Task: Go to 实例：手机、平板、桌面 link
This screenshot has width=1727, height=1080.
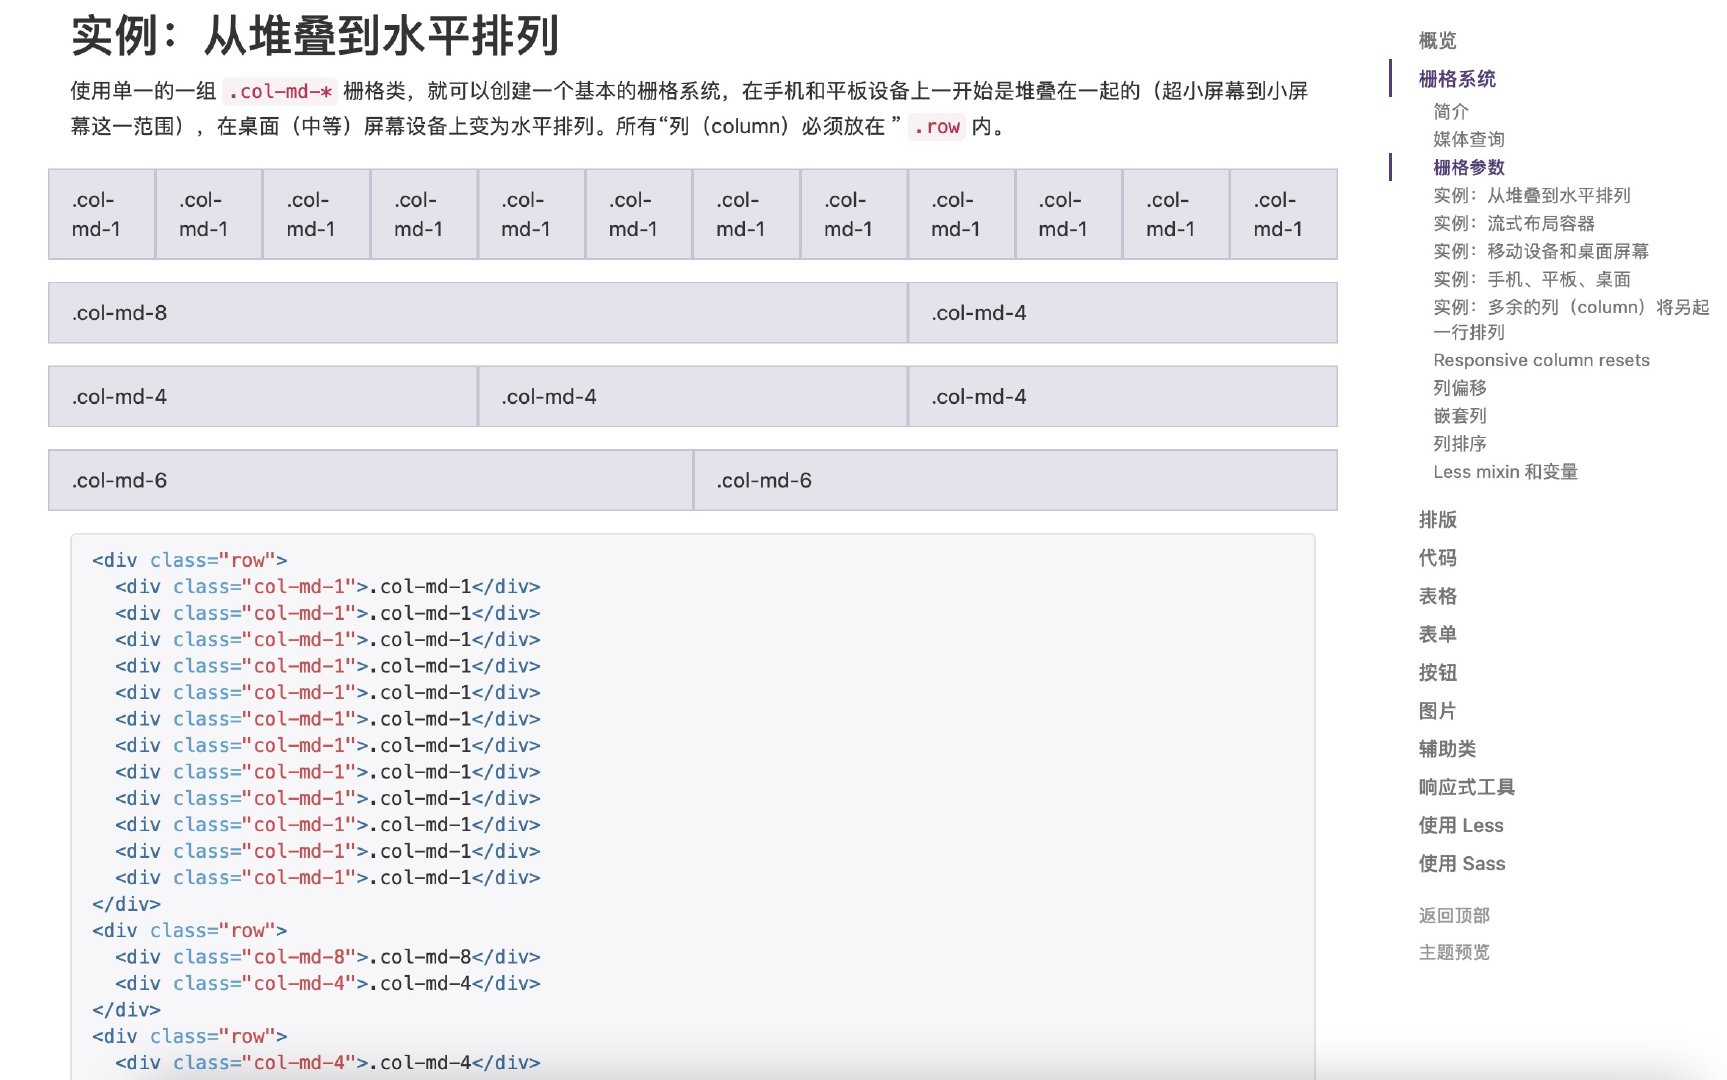Action: click(1532, 279)
